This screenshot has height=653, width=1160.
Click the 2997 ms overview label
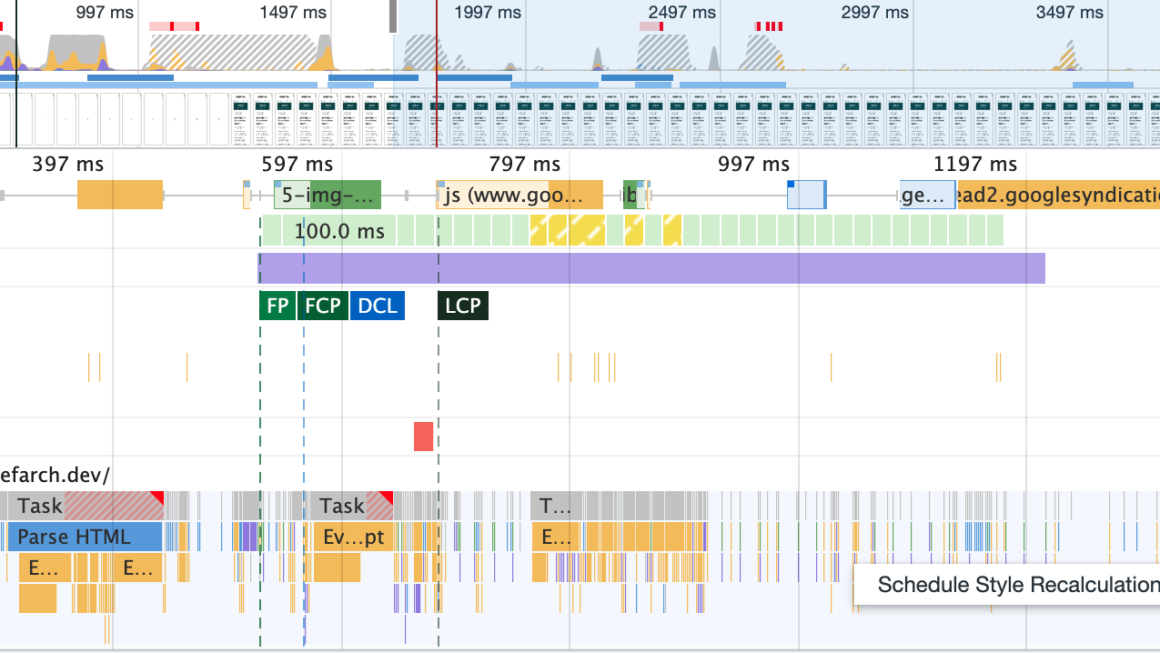(875, 13)
